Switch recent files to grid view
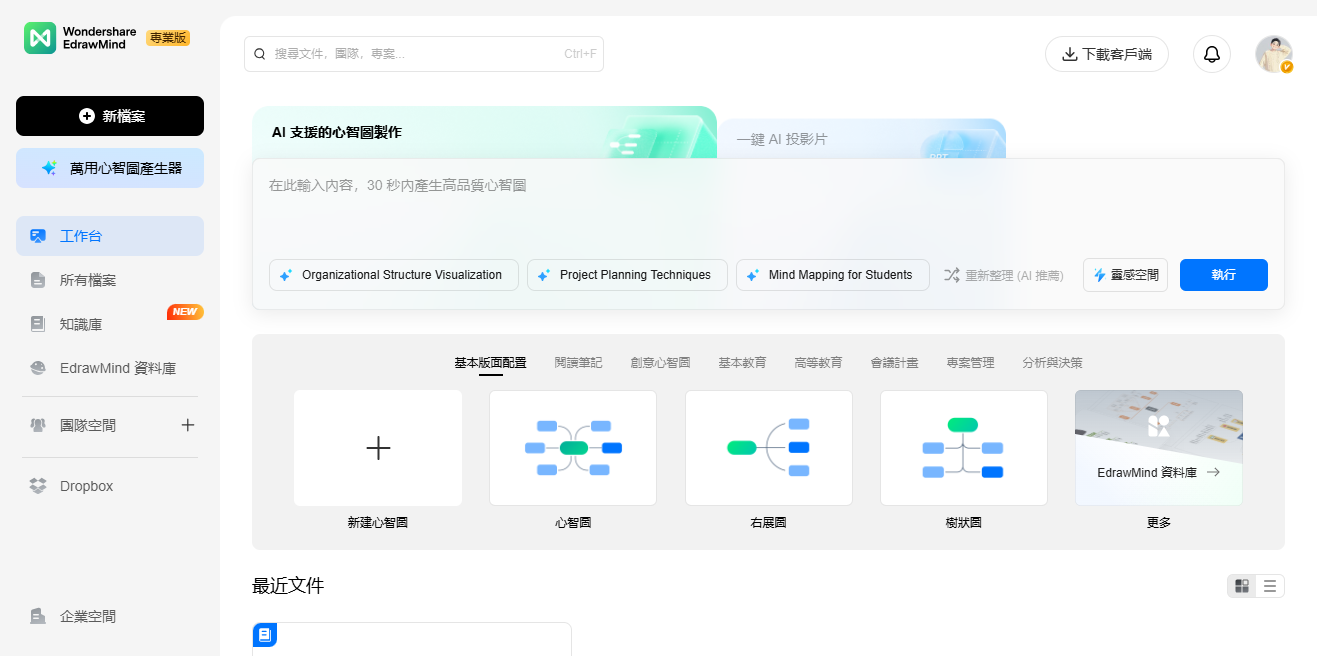Image resolution: width=1317 pixels, height=656 pixels. coord(1241,586)
